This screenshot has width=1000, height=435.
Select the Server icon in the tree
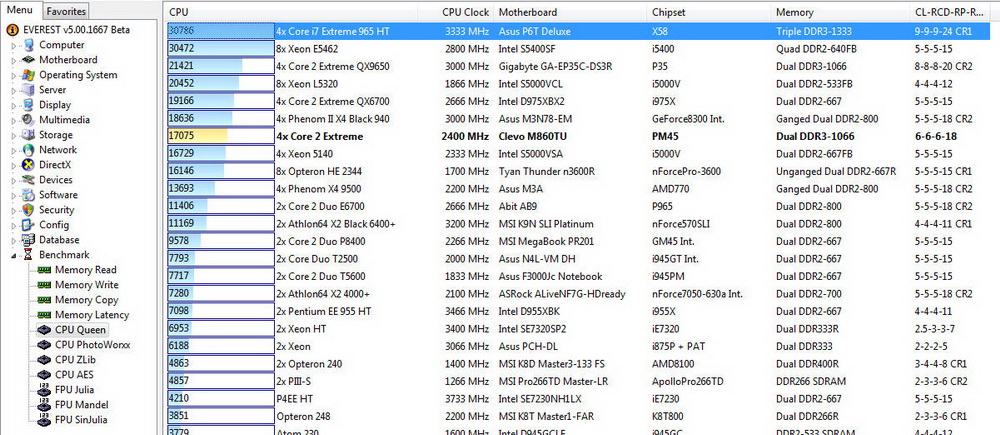[x=28, y=90]
